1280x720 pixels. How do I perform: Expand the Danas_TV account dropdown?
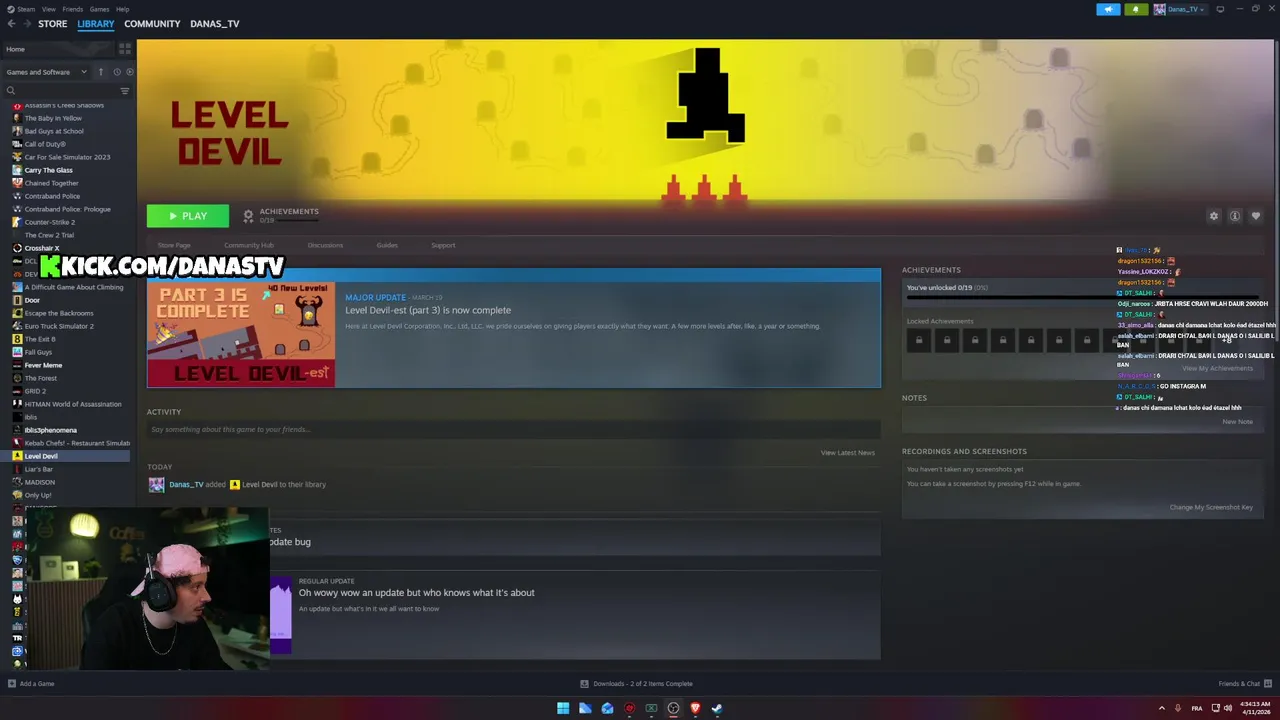(x=1181, y=9)
